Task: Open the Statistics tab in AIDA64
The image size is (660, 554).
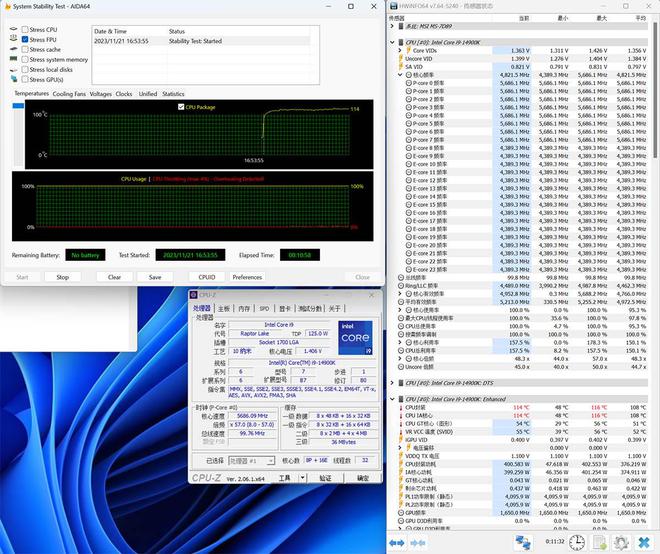Action: [173, 94]
